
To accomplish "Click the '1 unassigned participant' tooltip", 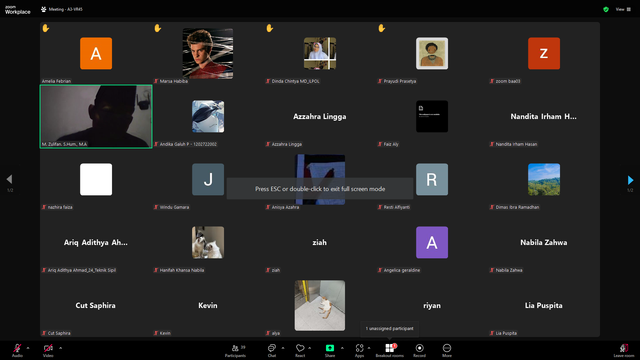I will point(389,329).
